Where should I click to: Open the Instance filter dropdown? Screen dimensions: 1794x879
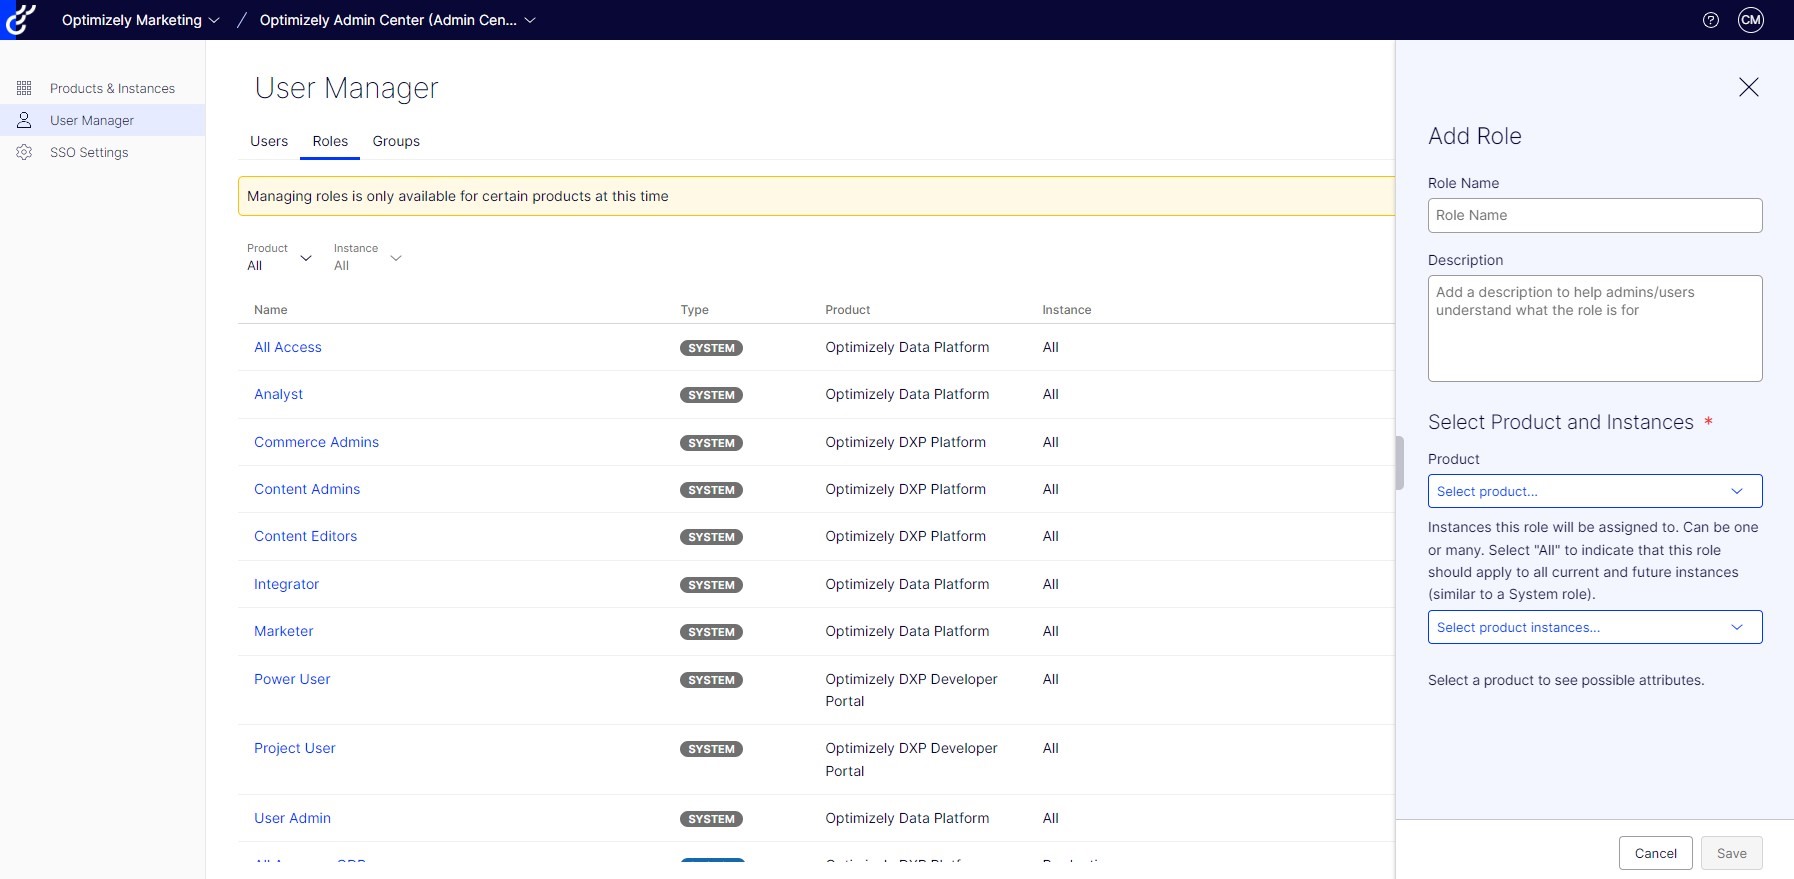(x=367, y=257)
